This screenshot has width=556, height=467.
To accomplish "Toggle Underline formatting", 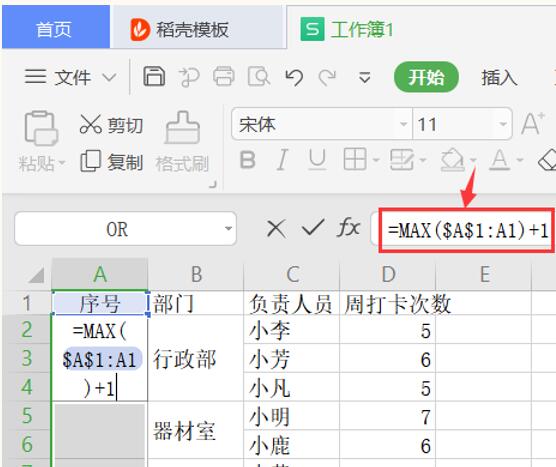I will [317, 160].
